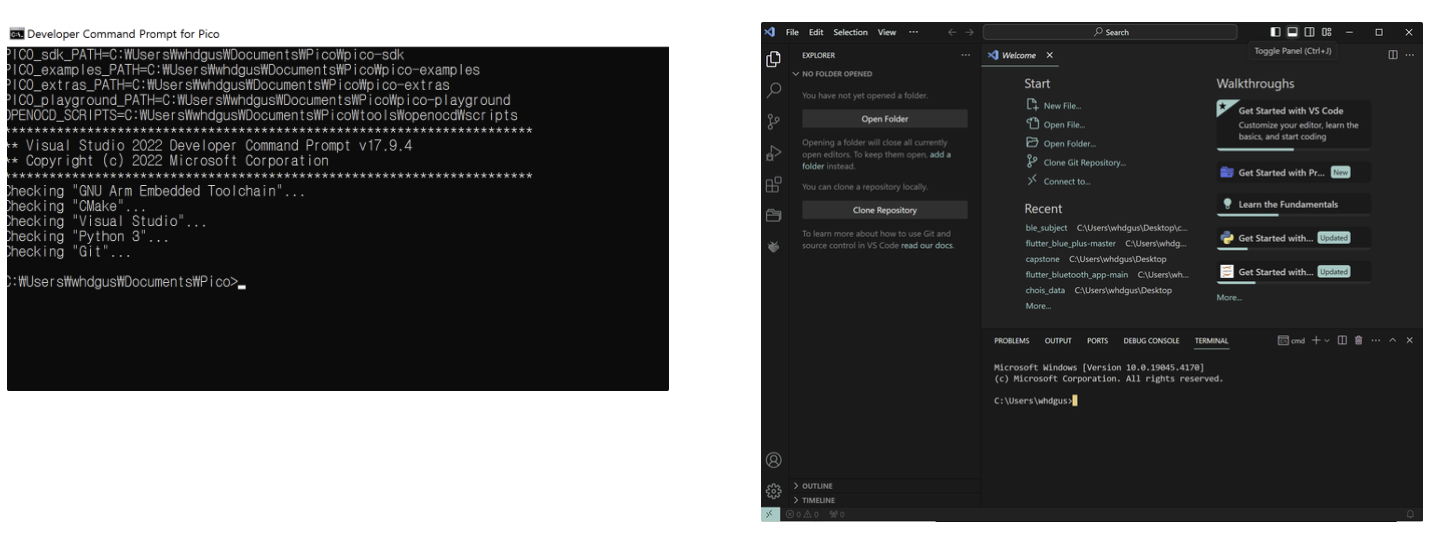The height and width of the screenshot is (537, 1445).
Task: Switch to the PORTS panel tab
Action: click(1097, 341)
